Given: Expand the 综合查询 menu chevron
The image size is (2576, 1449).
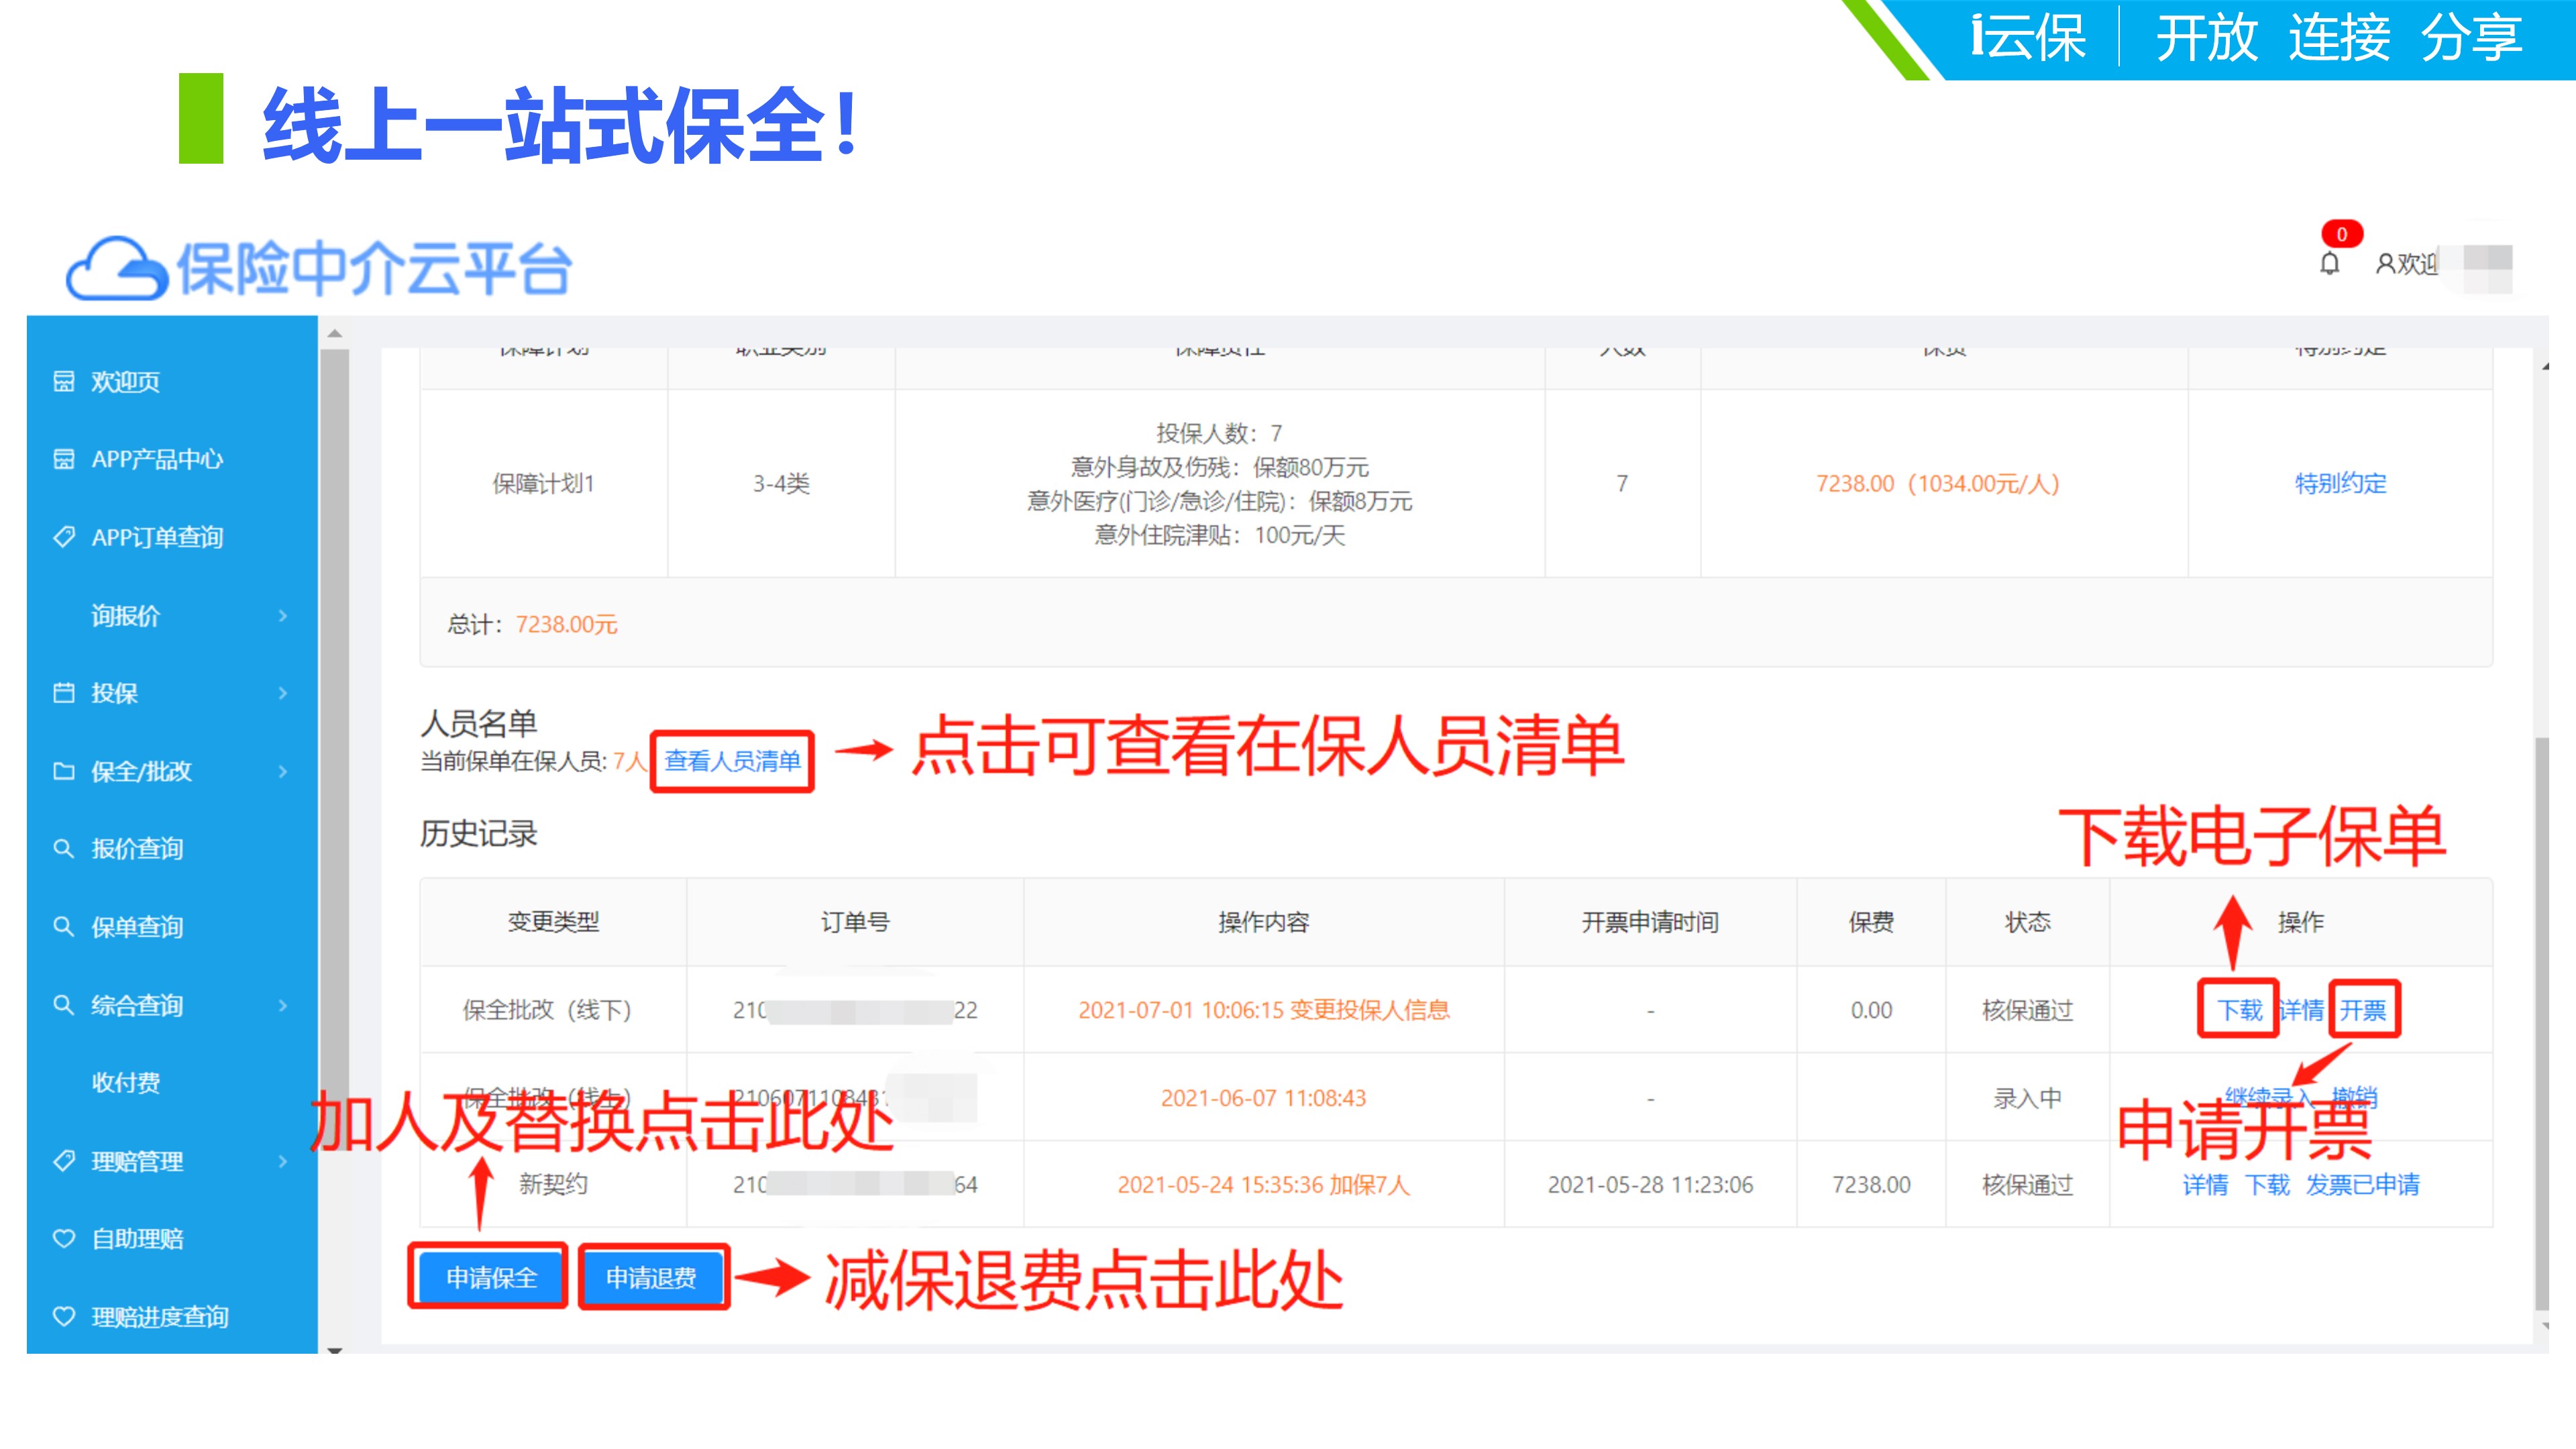Looking at the screenshot, I should coord(283,1005).
